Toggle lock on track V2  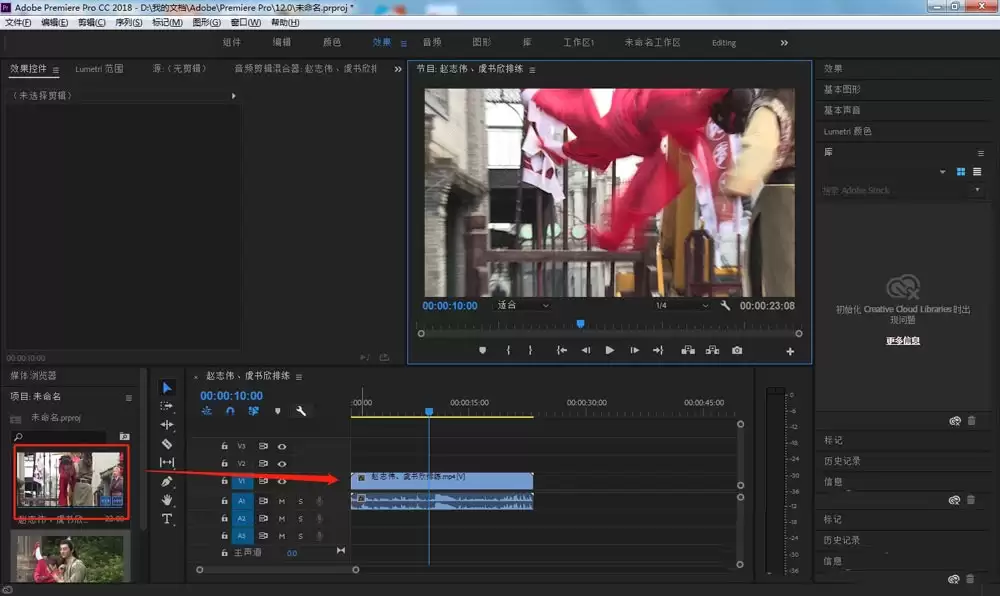coord(224,463)
